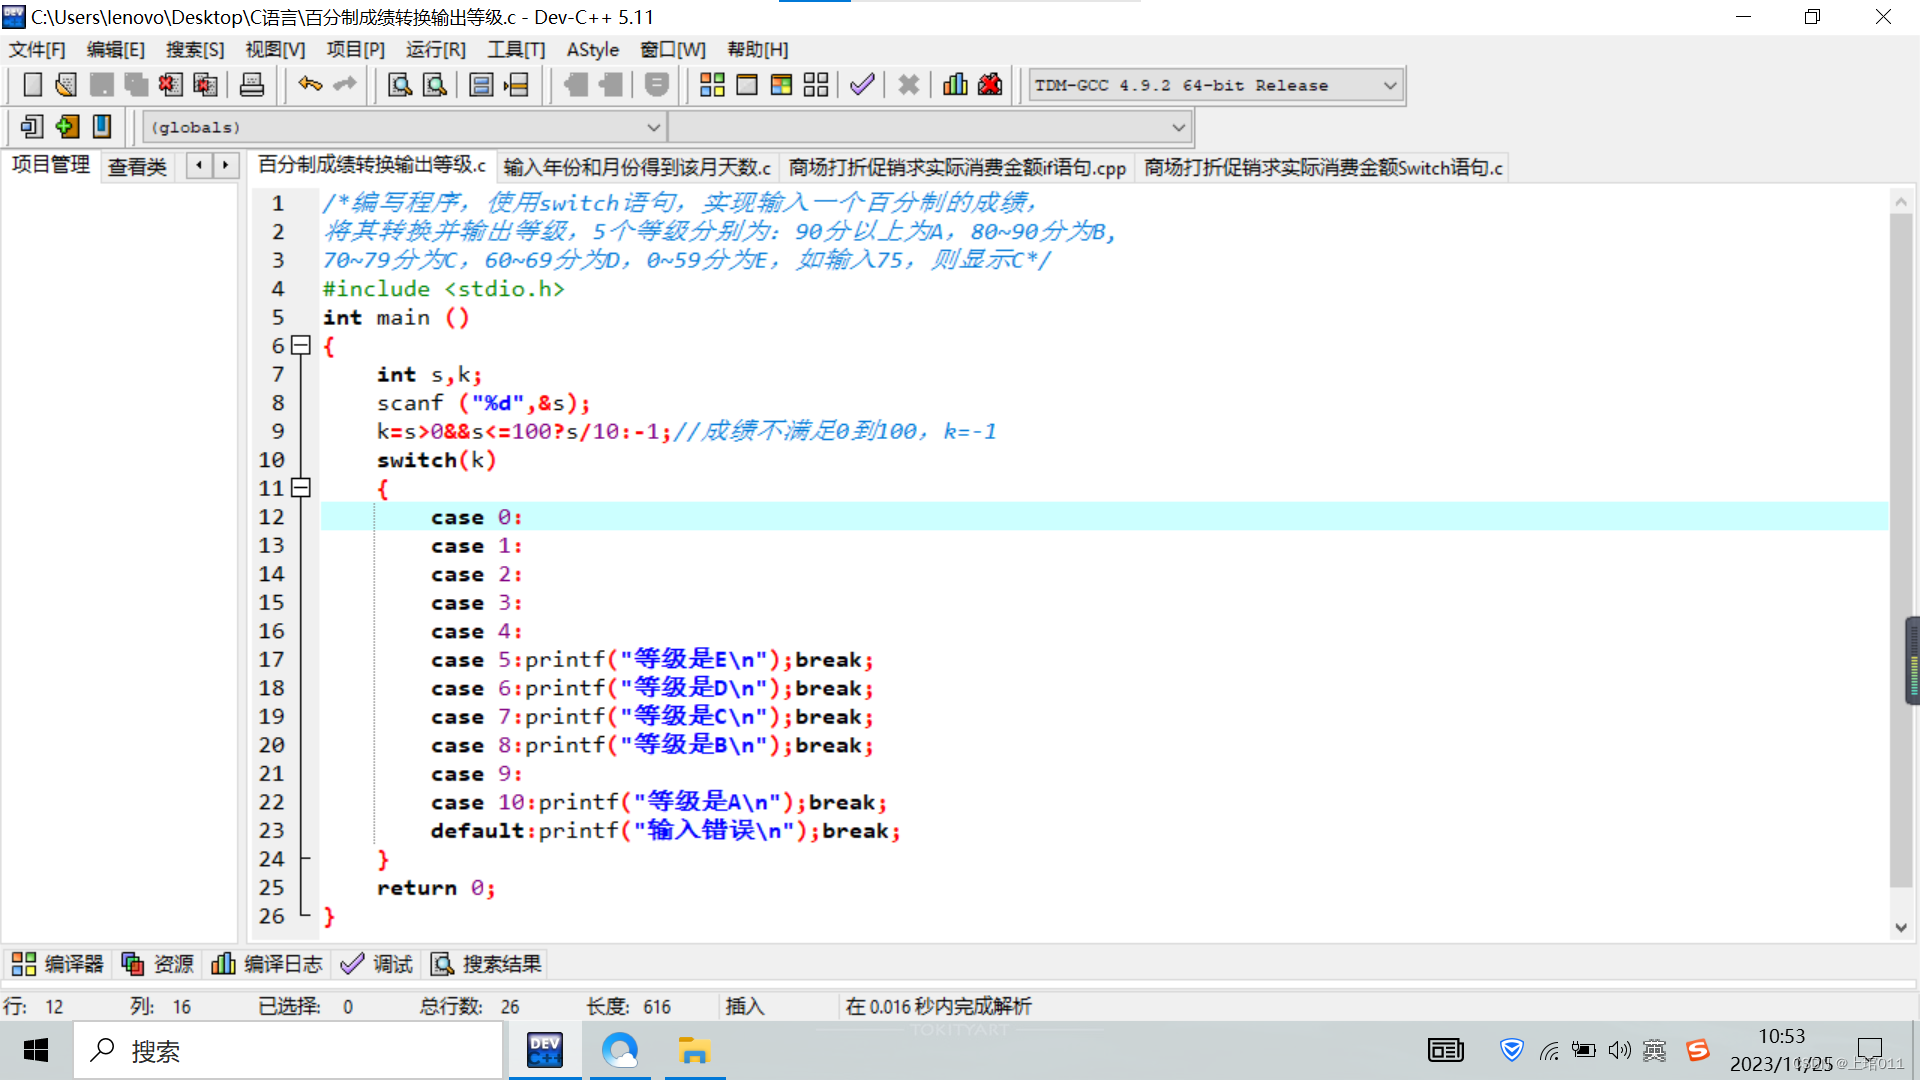Click the Print toolbar icon
This screenshot has width=1920, height=1080.
(x=252, y=85)
